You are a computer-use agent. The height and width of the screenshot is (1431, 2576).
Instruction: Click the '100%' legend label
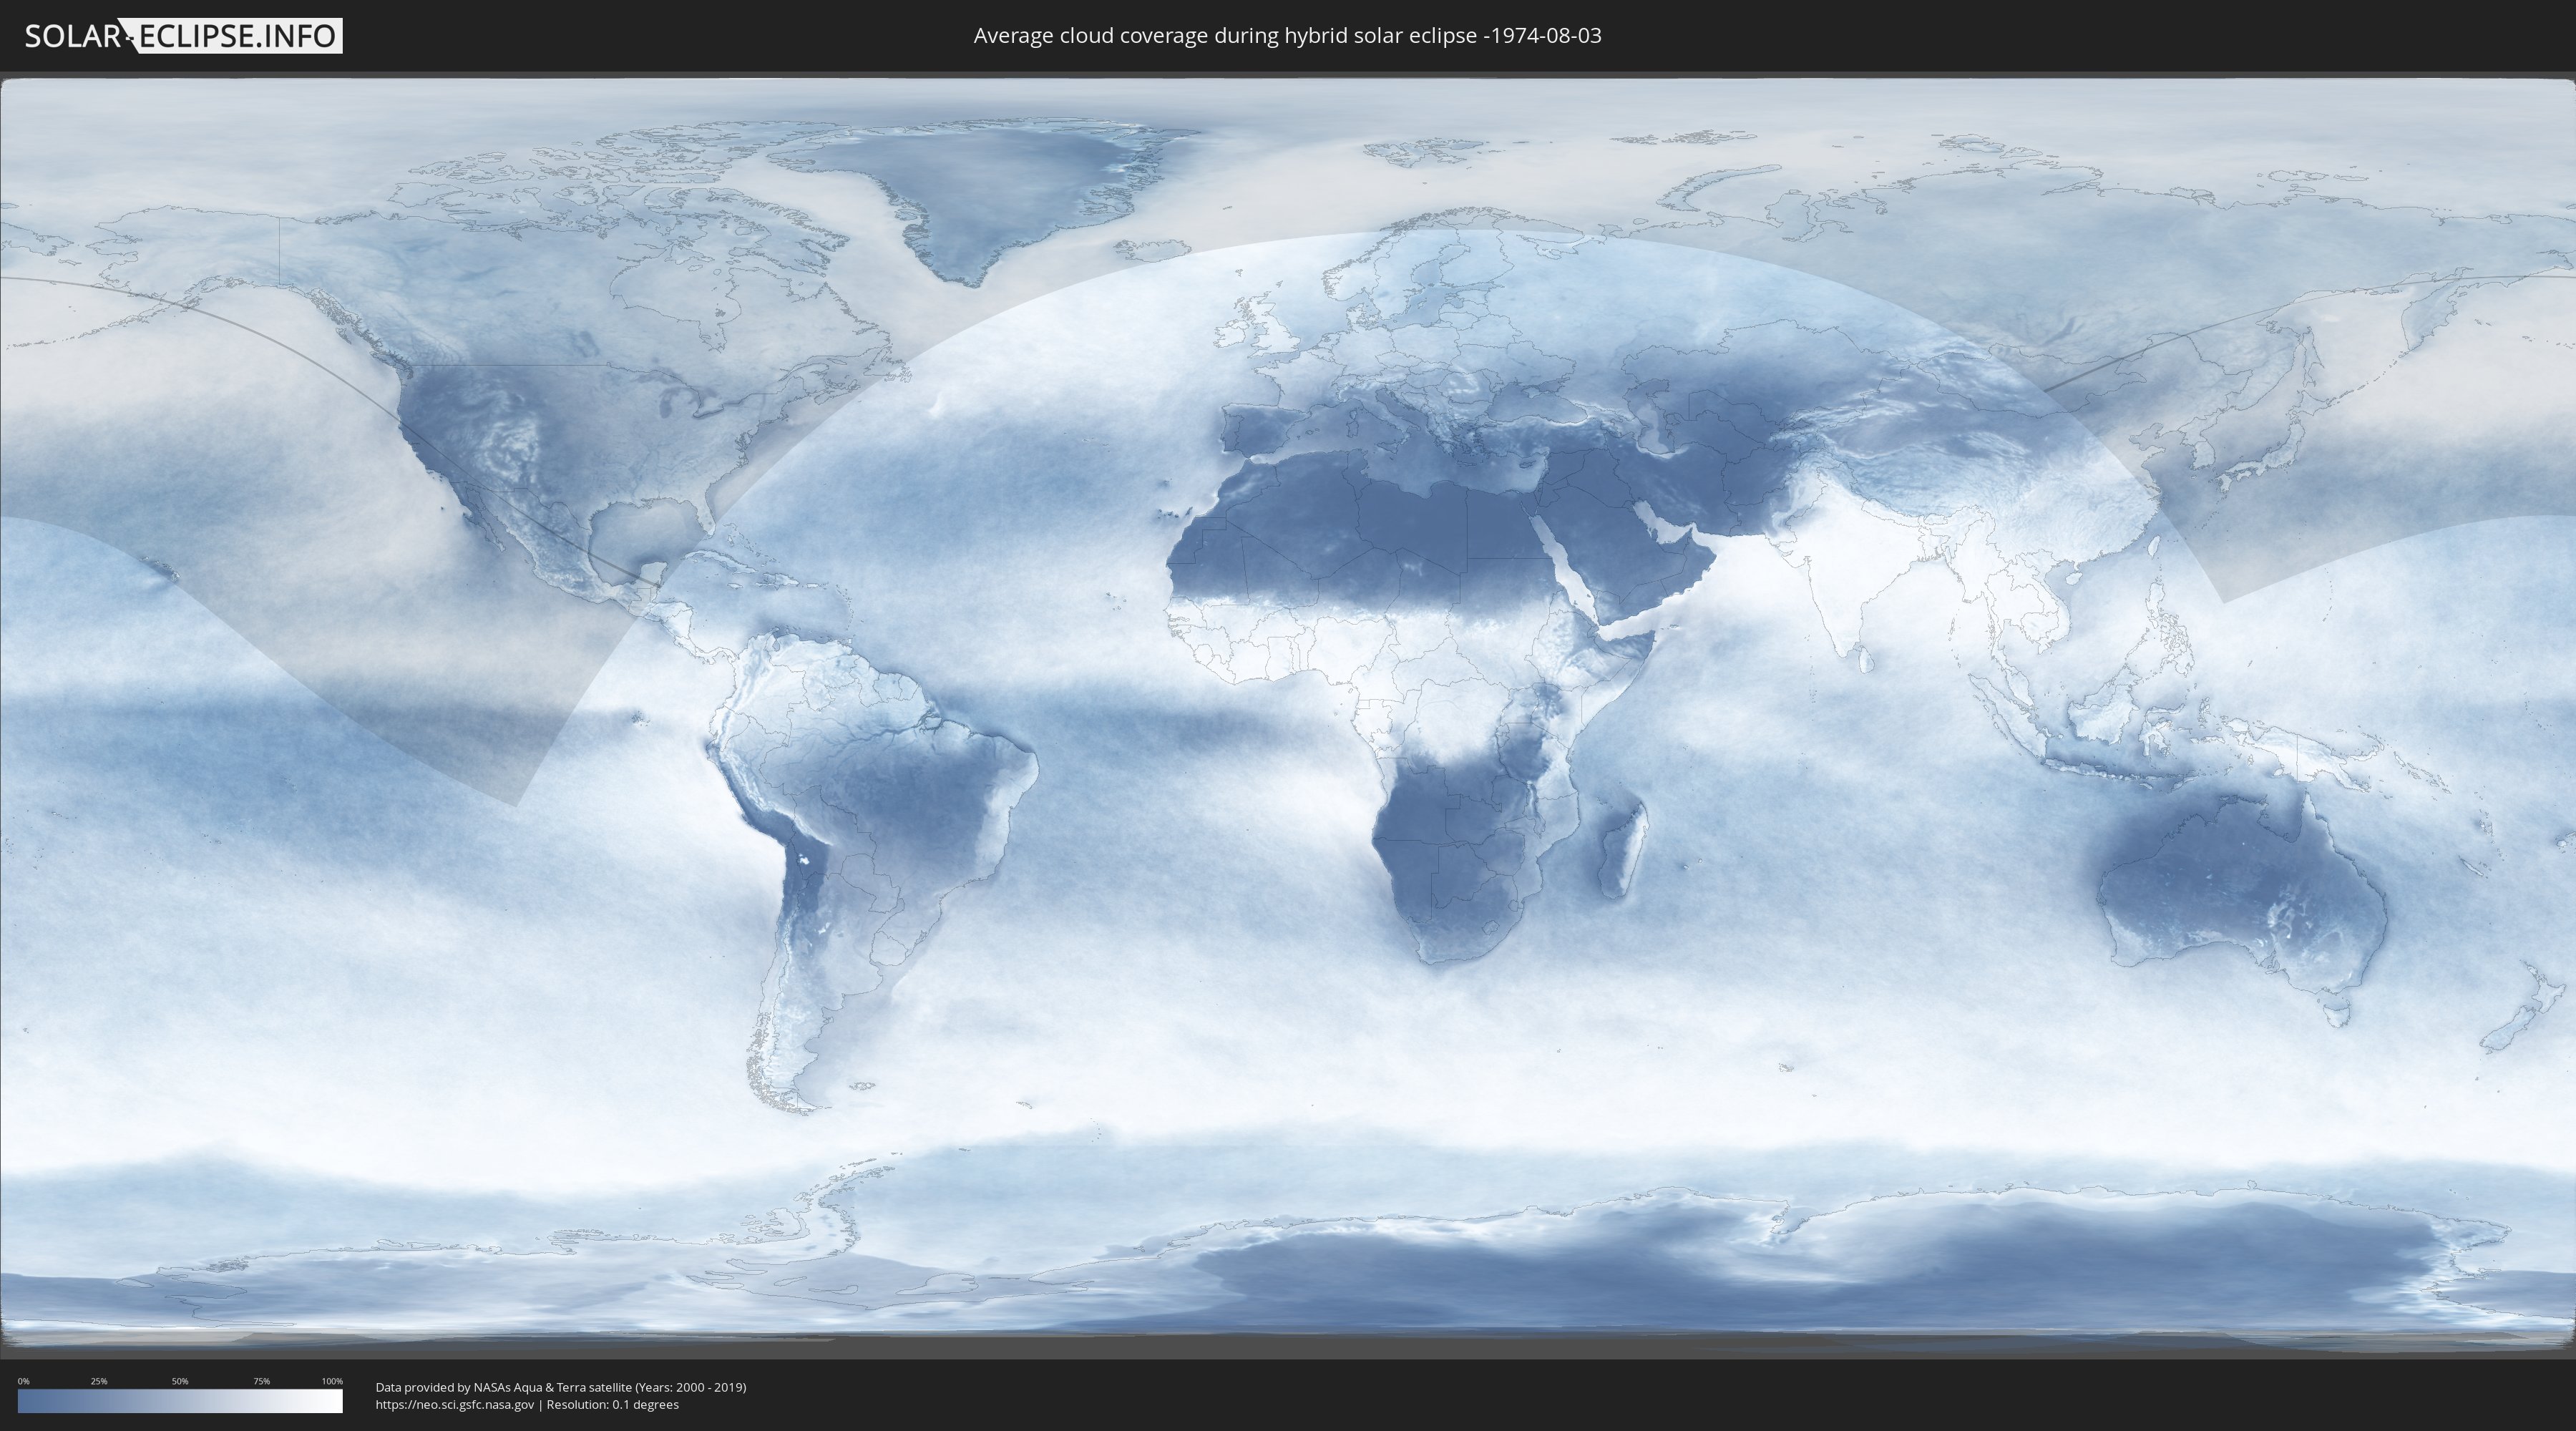(x=332, y=1381)
